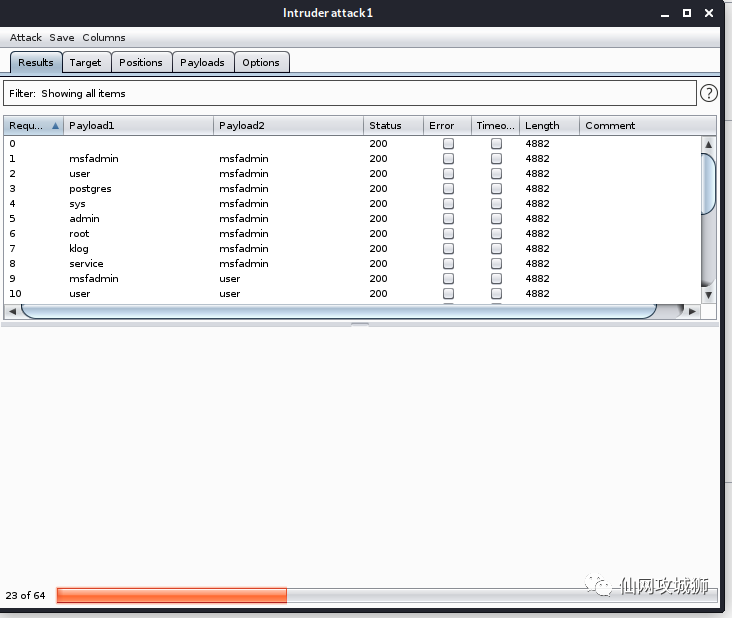The width and height of the screenshot is (732, 618).
Task: Toggle Timeout checkbox for request 2
Action: [496, 174]
